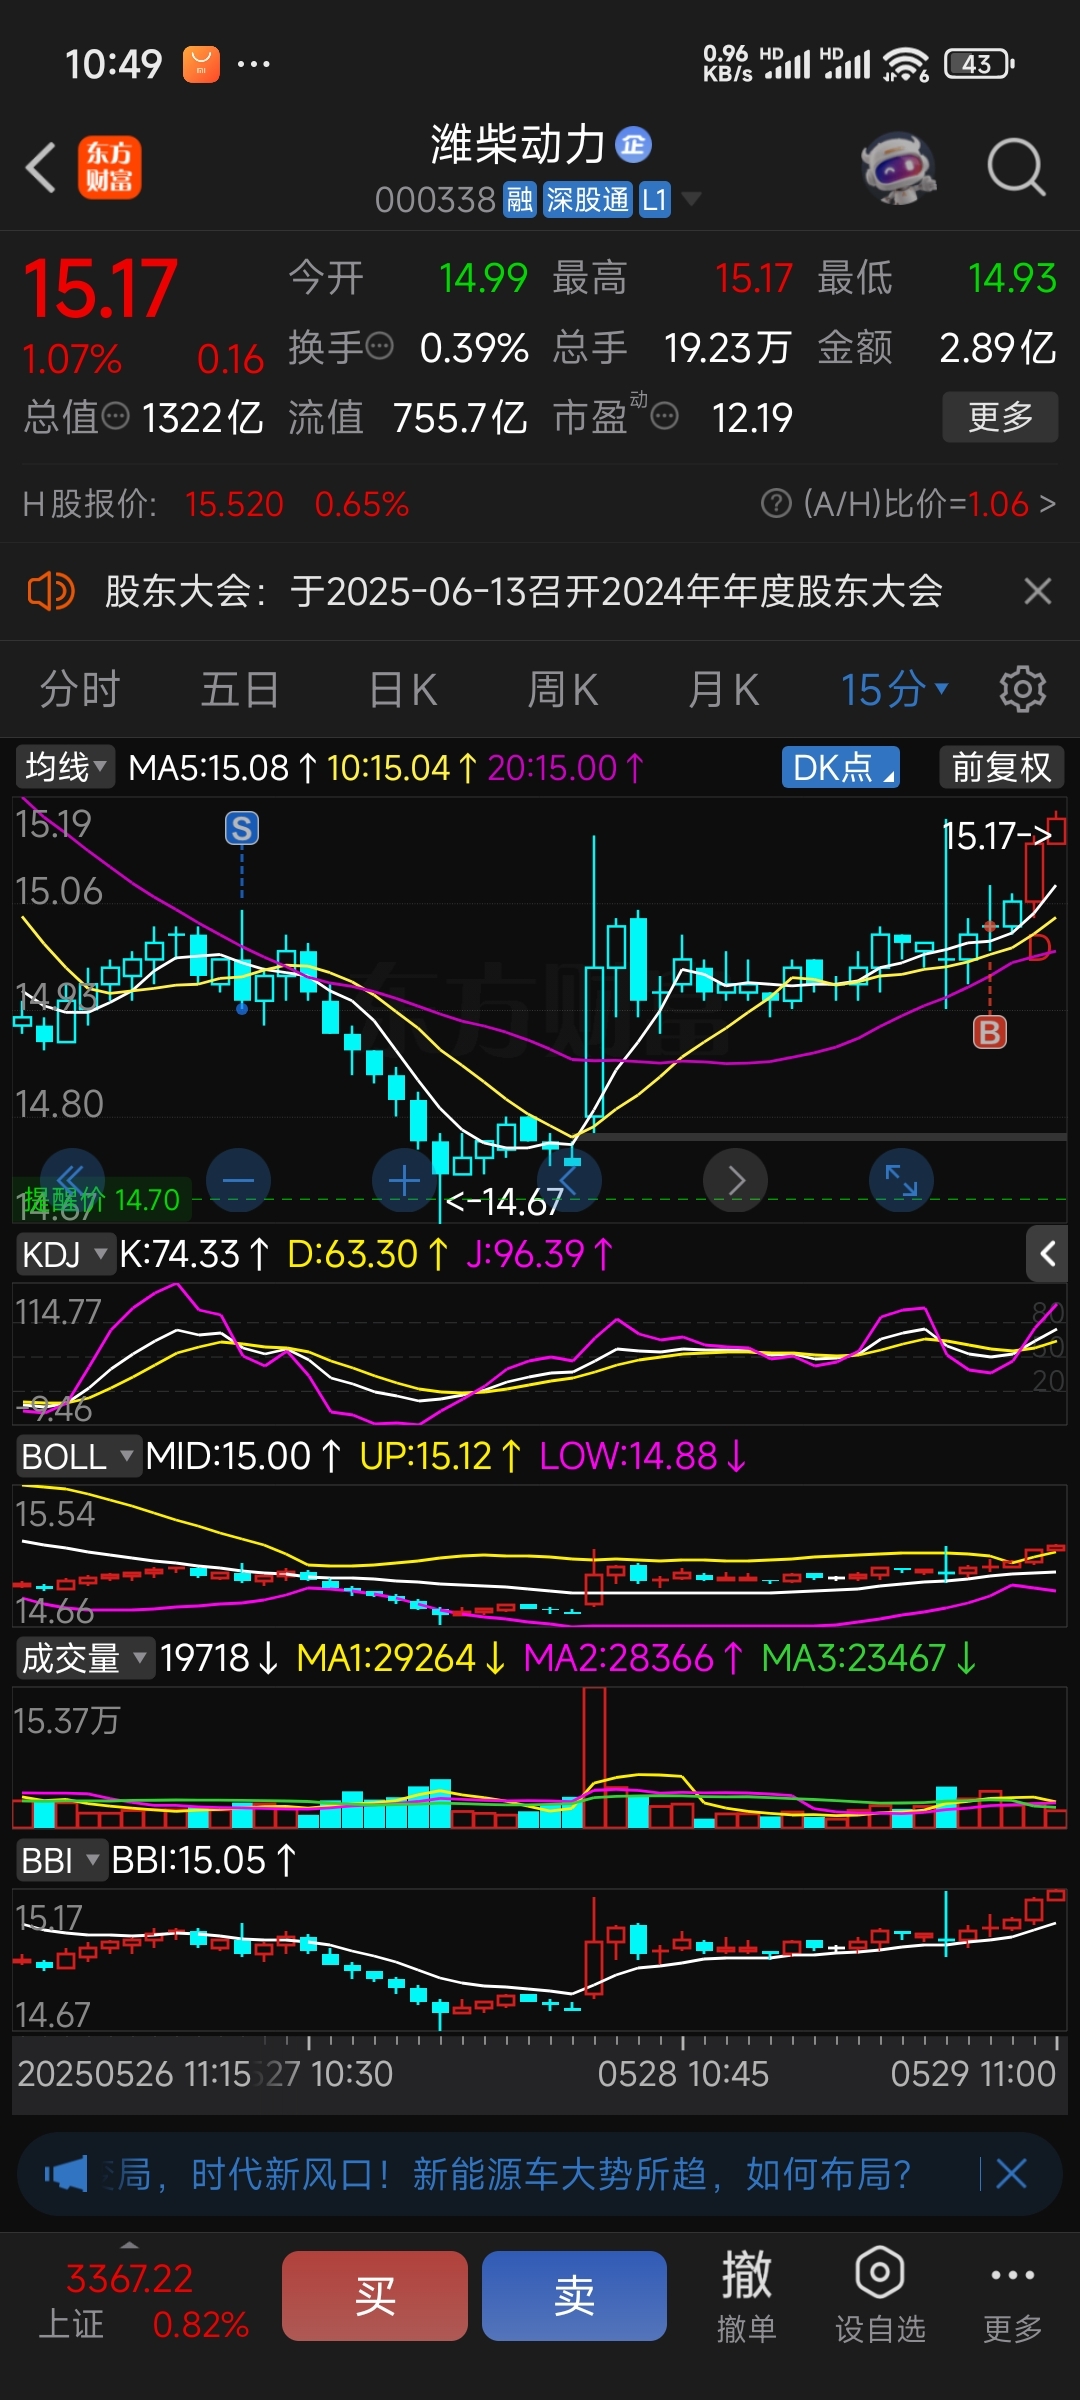
Task: Expand stock tag dropdown triangle after L1
Action: click(690, 199)
